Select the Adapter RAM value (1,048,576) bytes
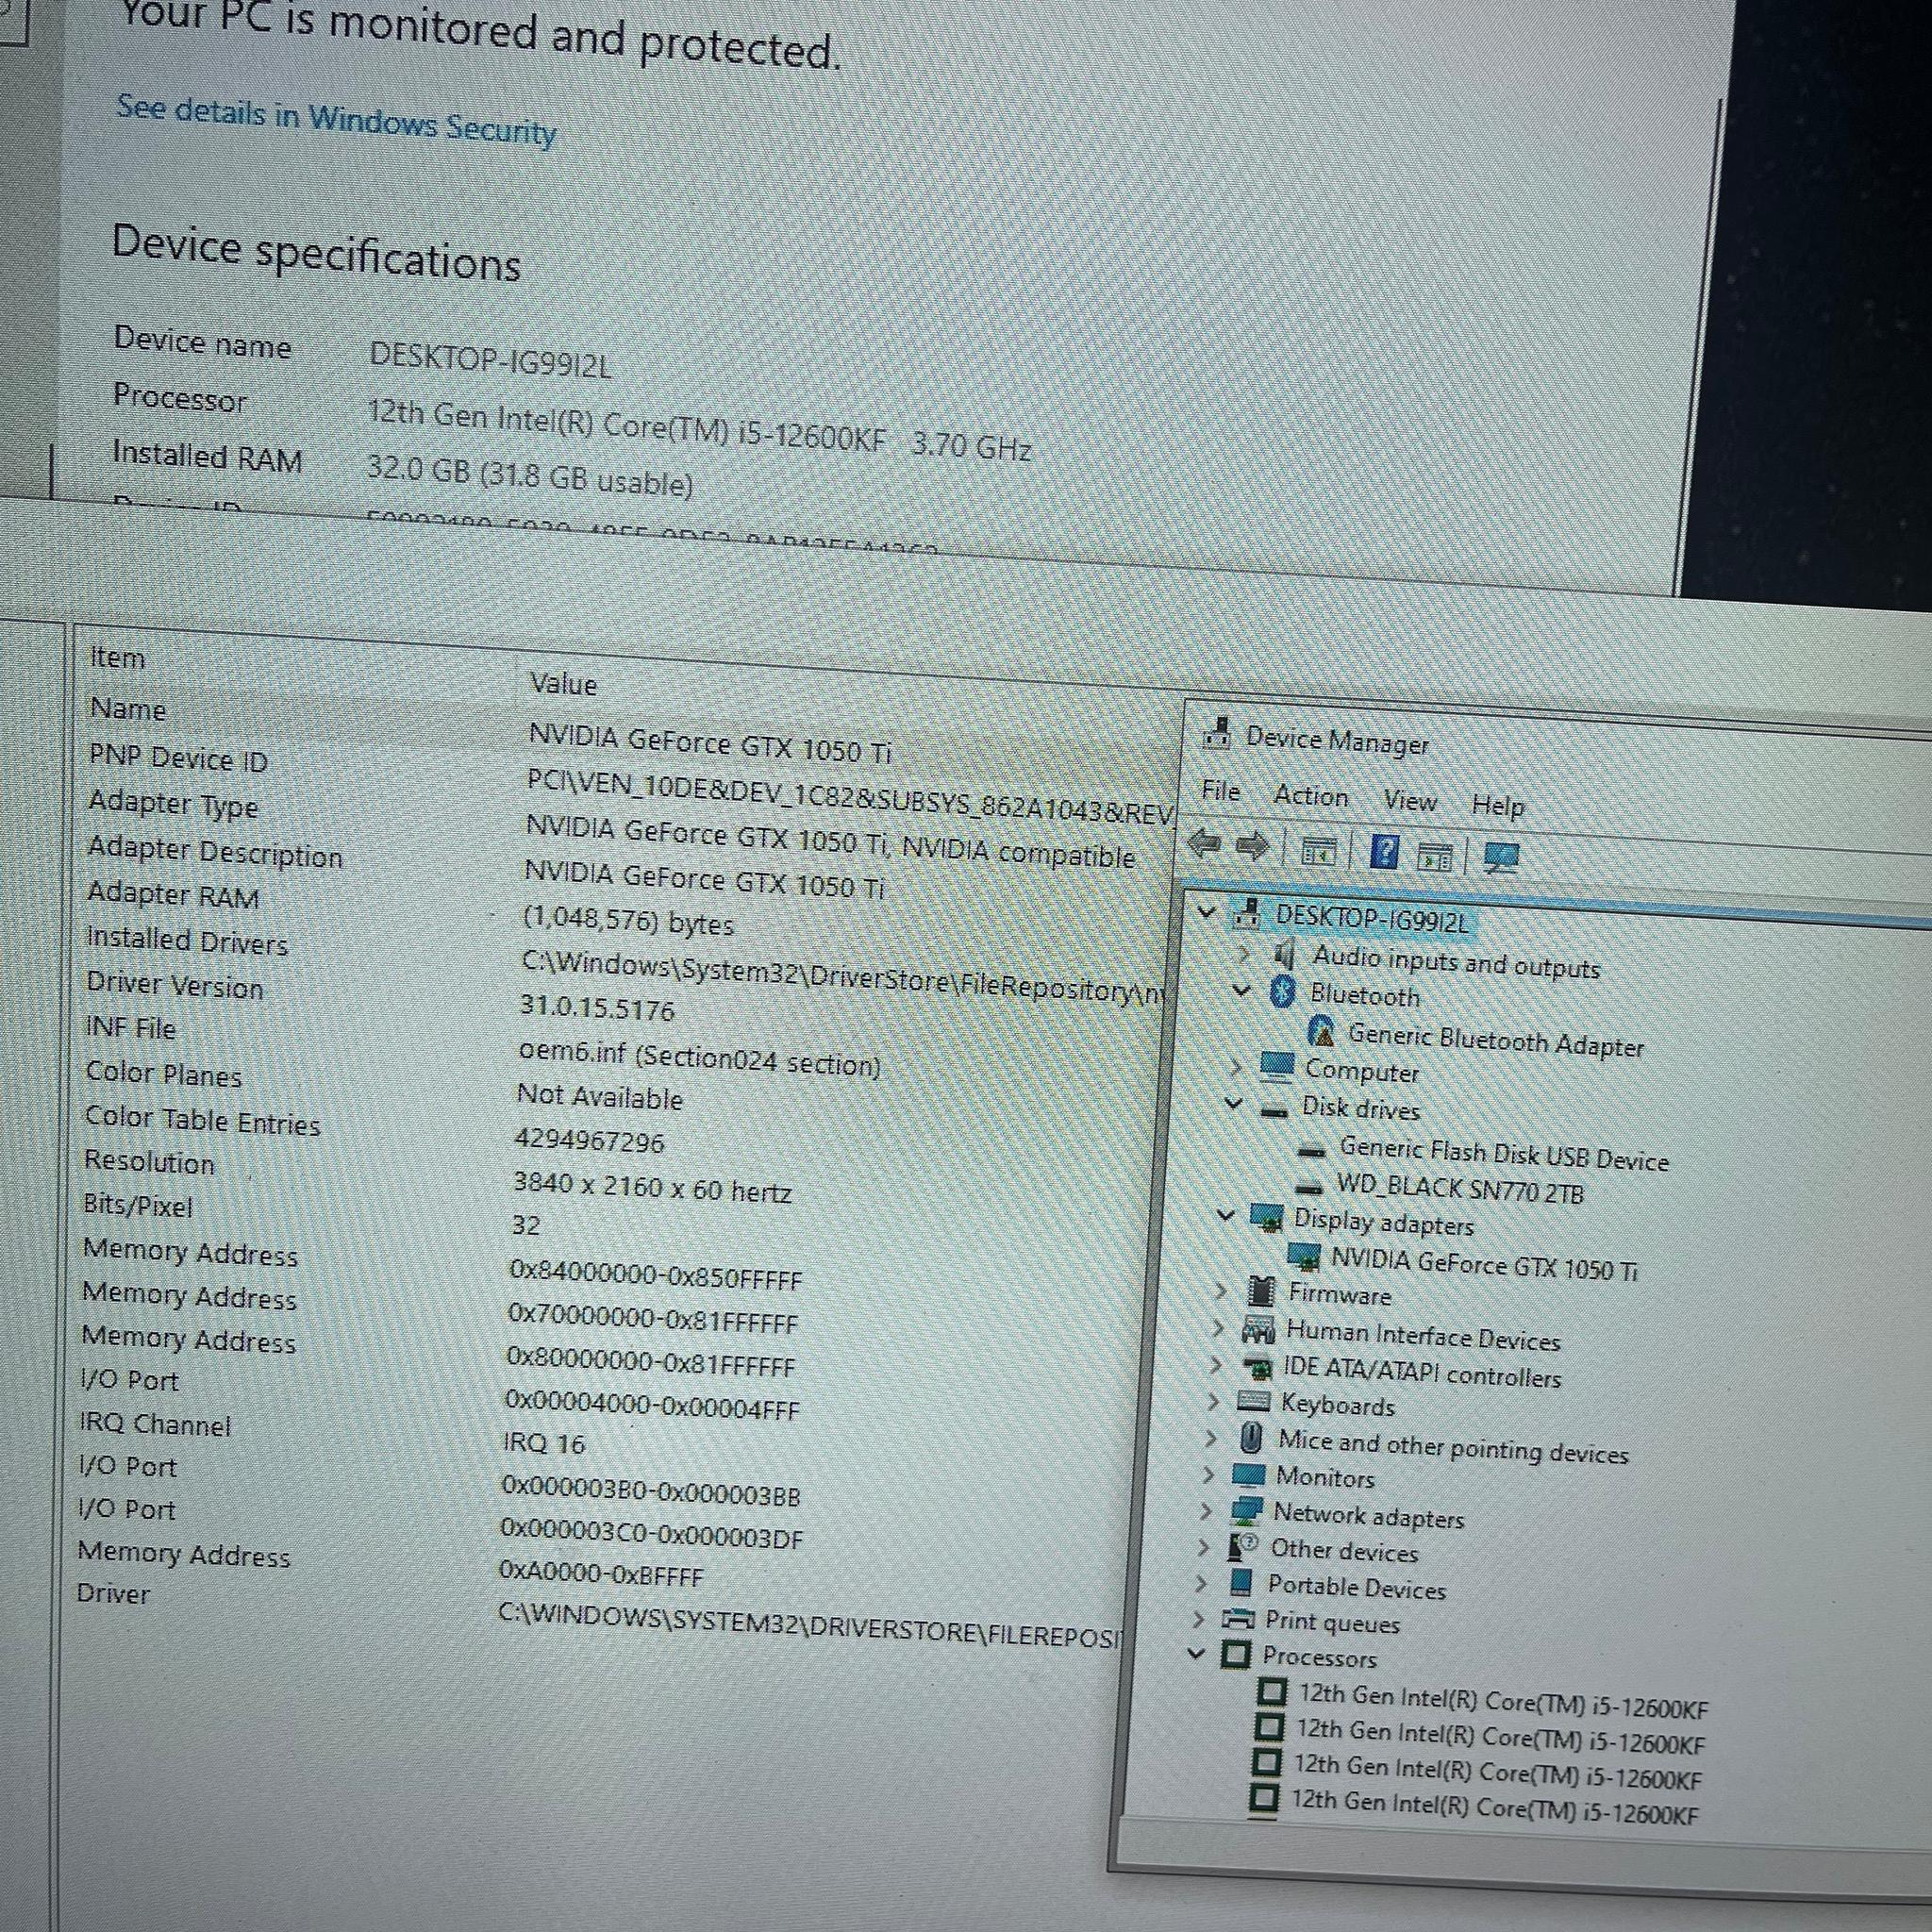Screen dimensions: 1932x1932 tap(629, 920)
